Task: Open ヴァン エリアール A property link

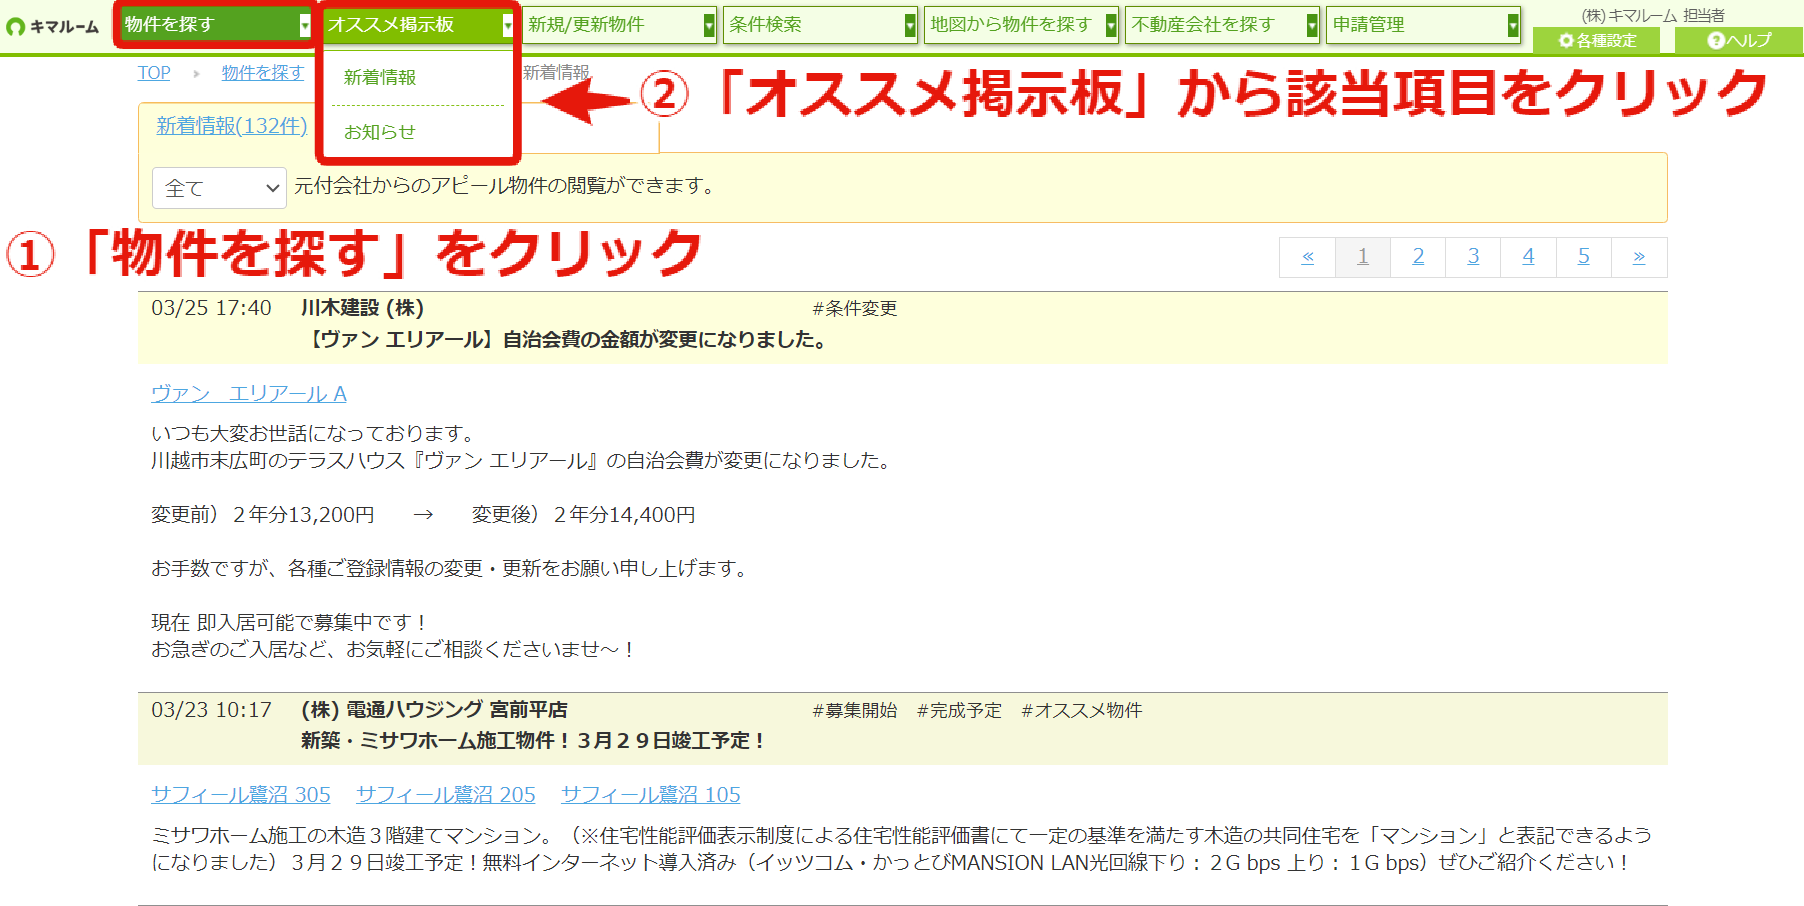Action: click(249, 394)
